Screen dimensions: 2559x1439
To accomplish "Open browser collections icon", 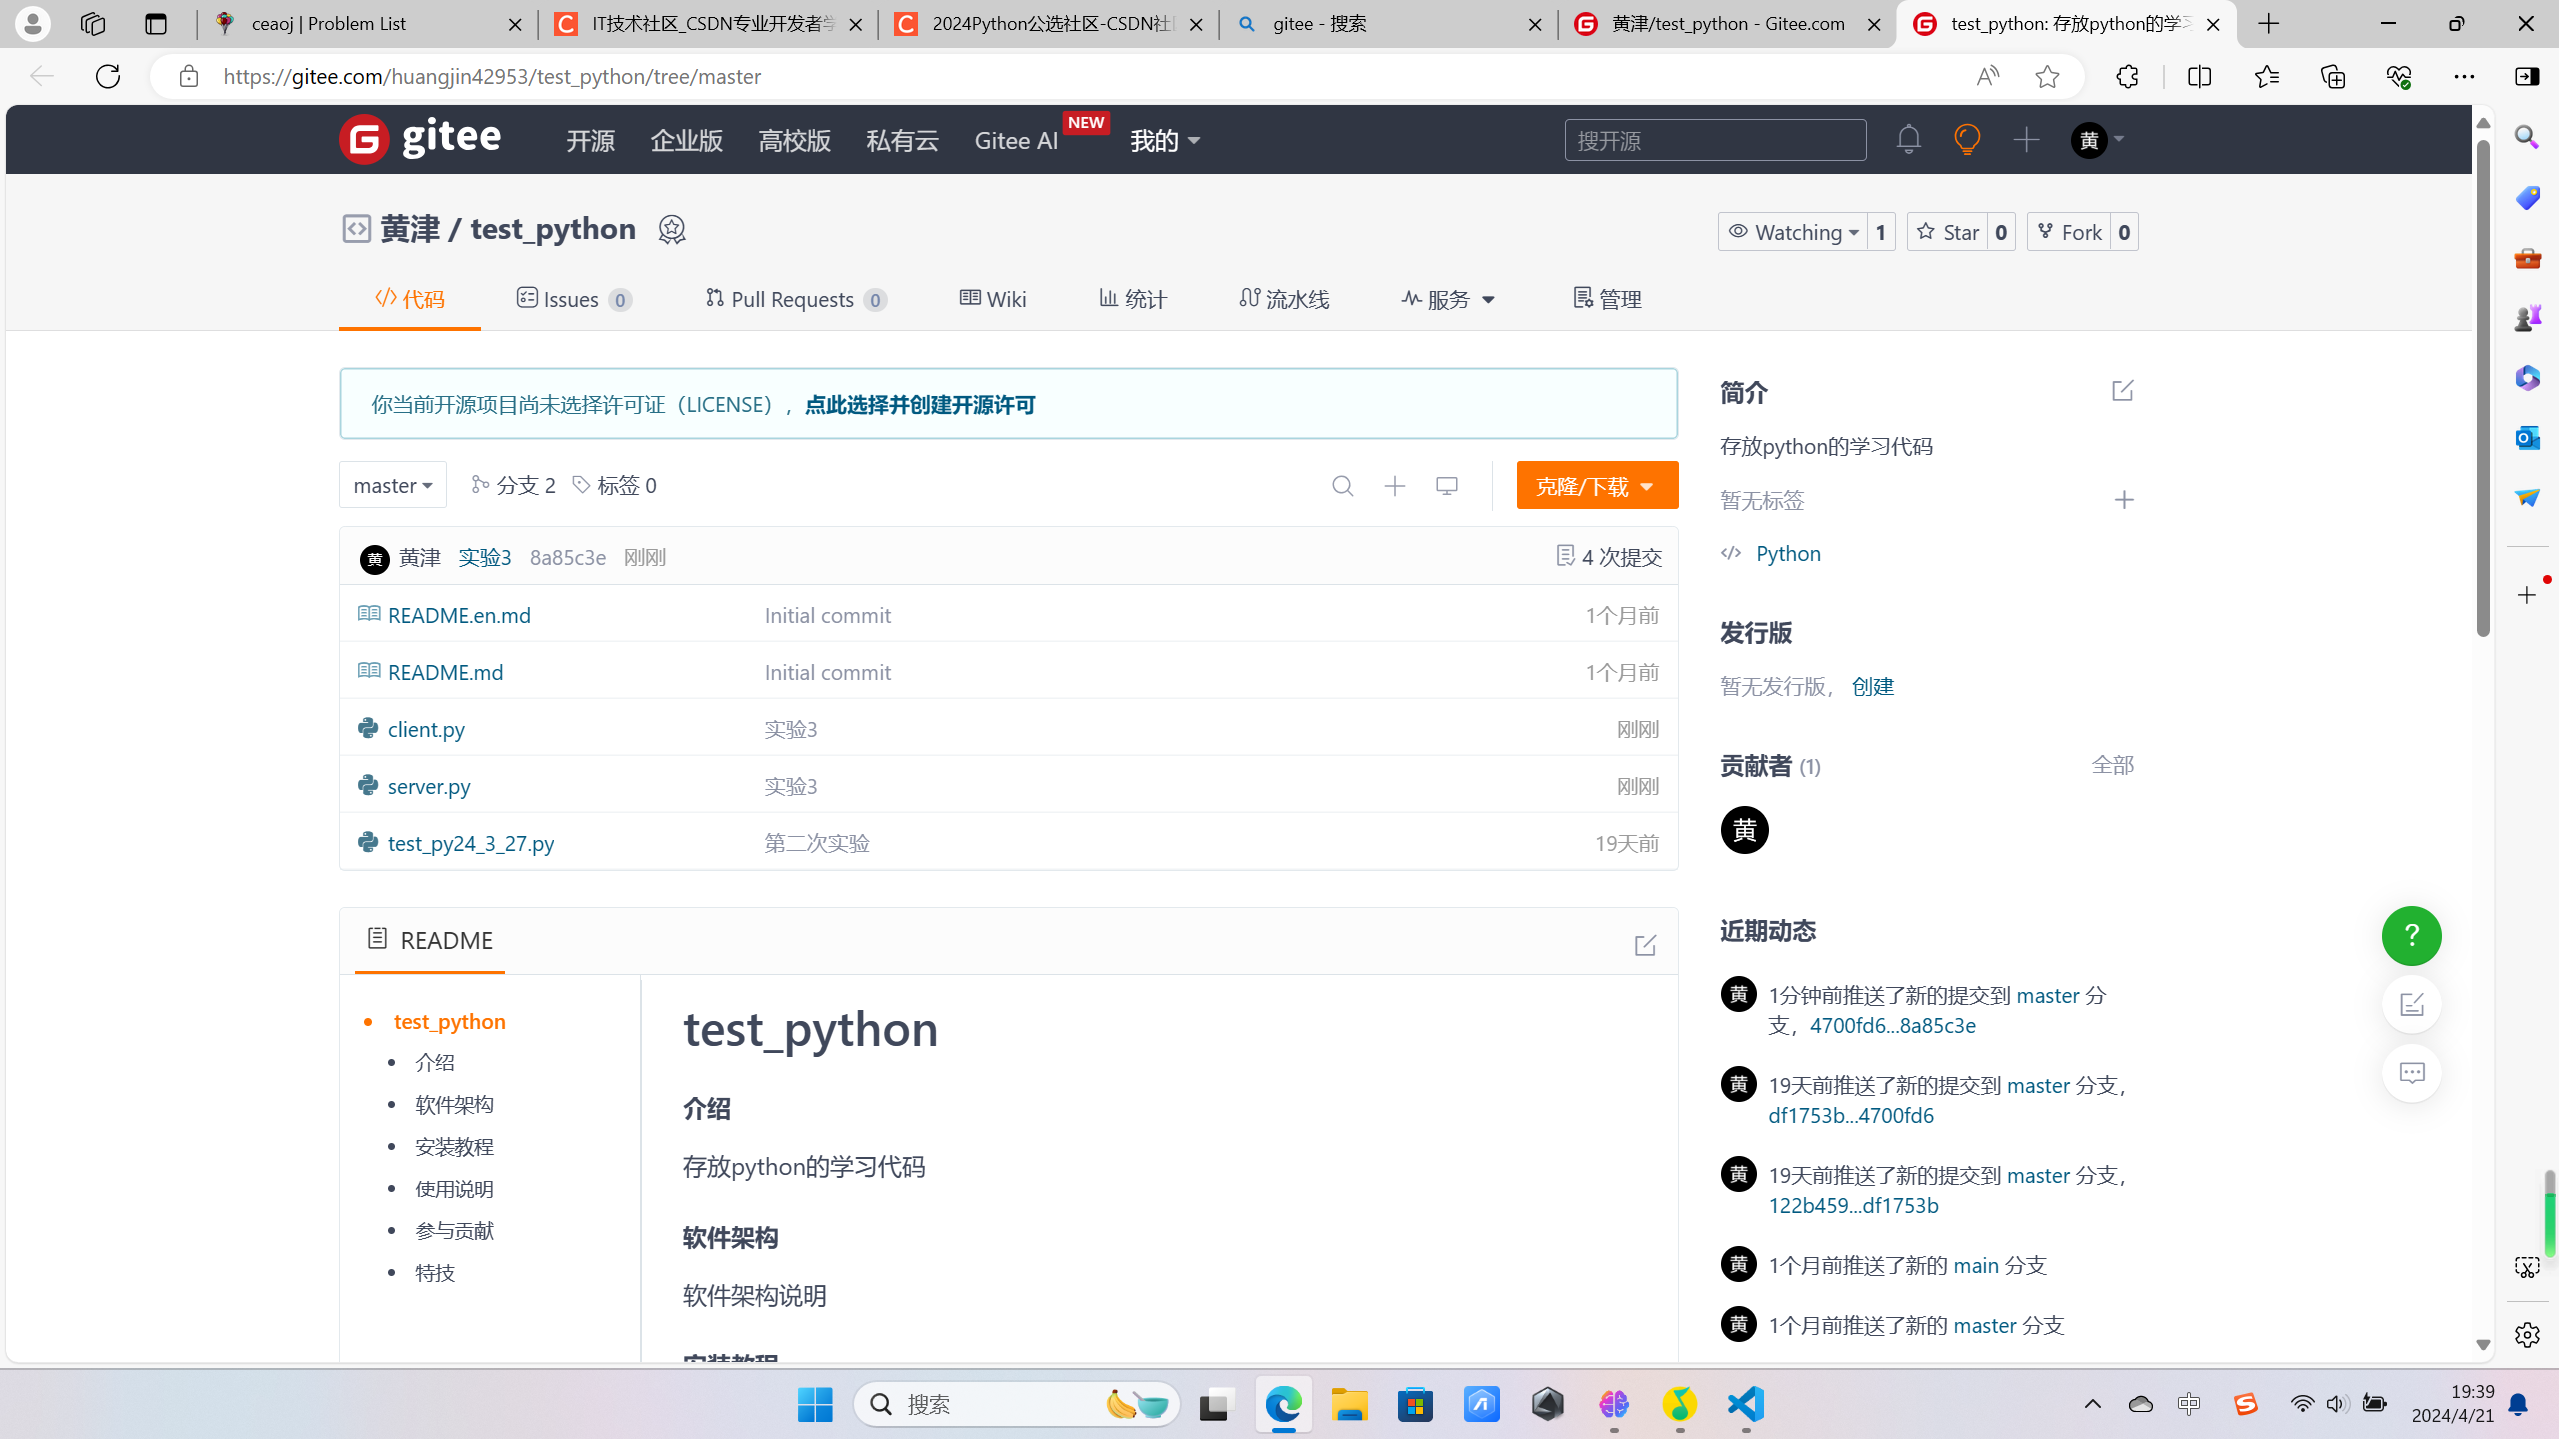I will click(x=2332, y=76).
